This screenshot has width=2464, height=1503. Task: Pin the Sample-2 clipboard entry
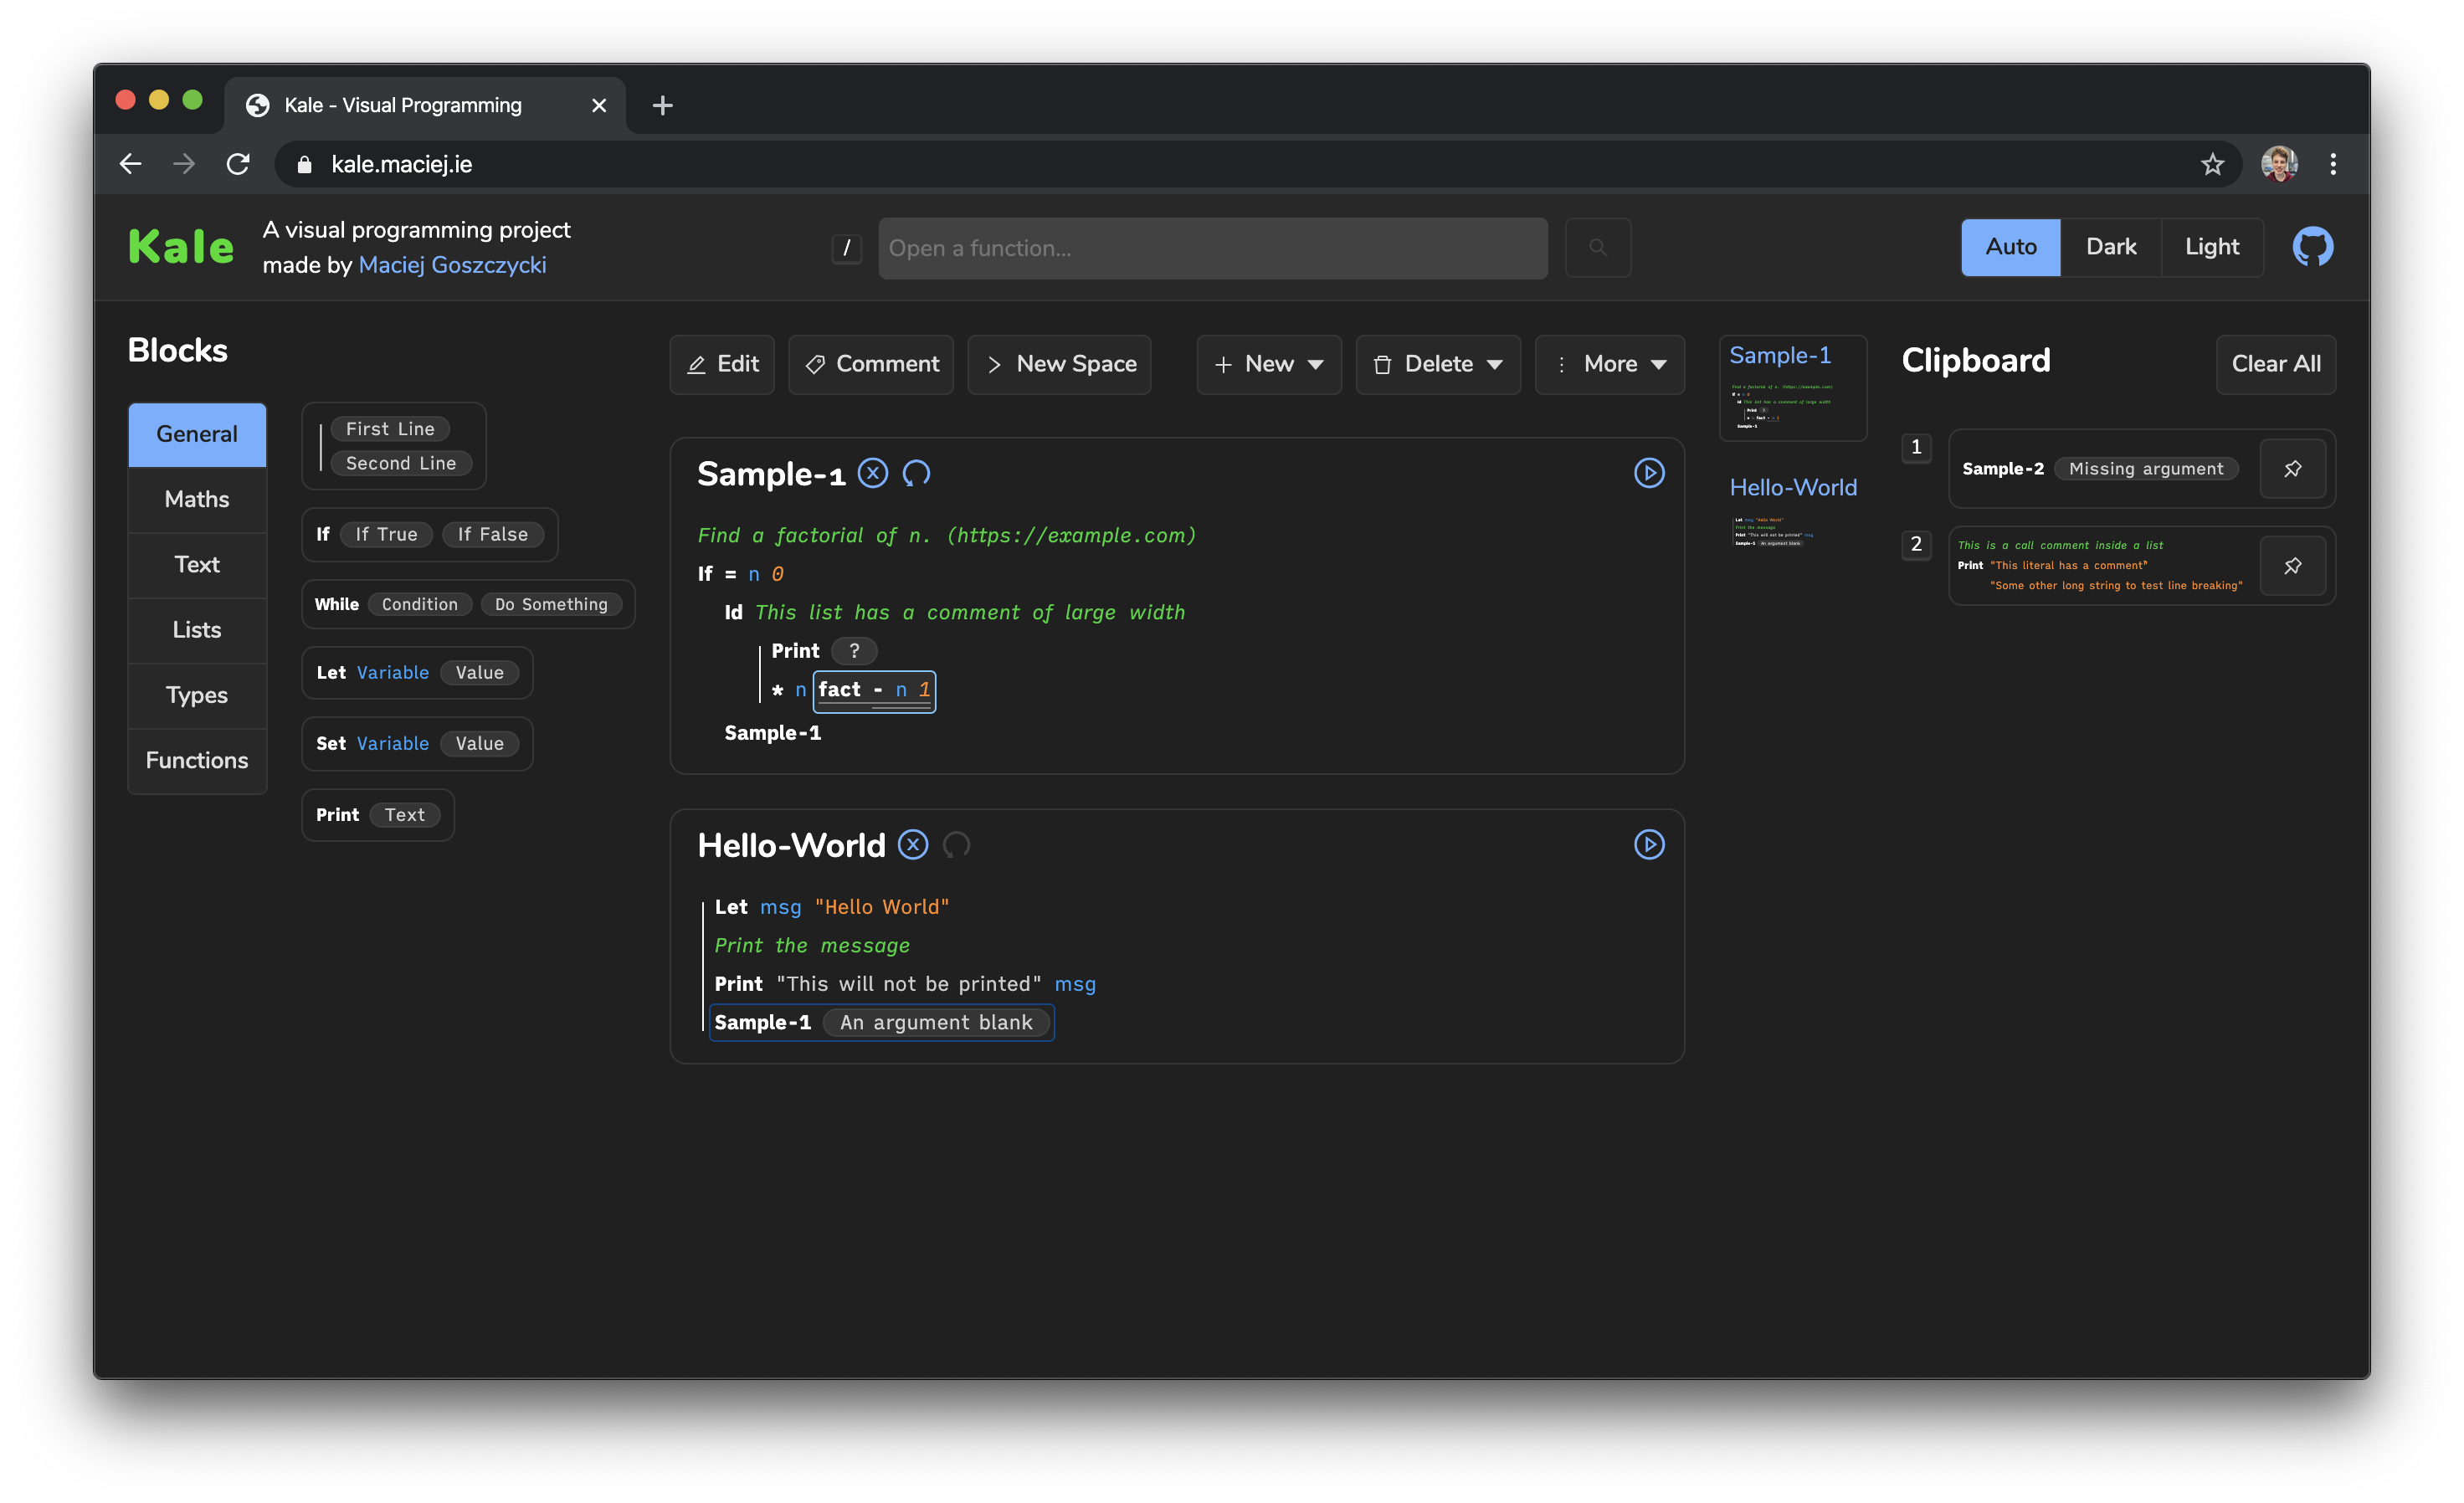click(x=2292, y=469)
